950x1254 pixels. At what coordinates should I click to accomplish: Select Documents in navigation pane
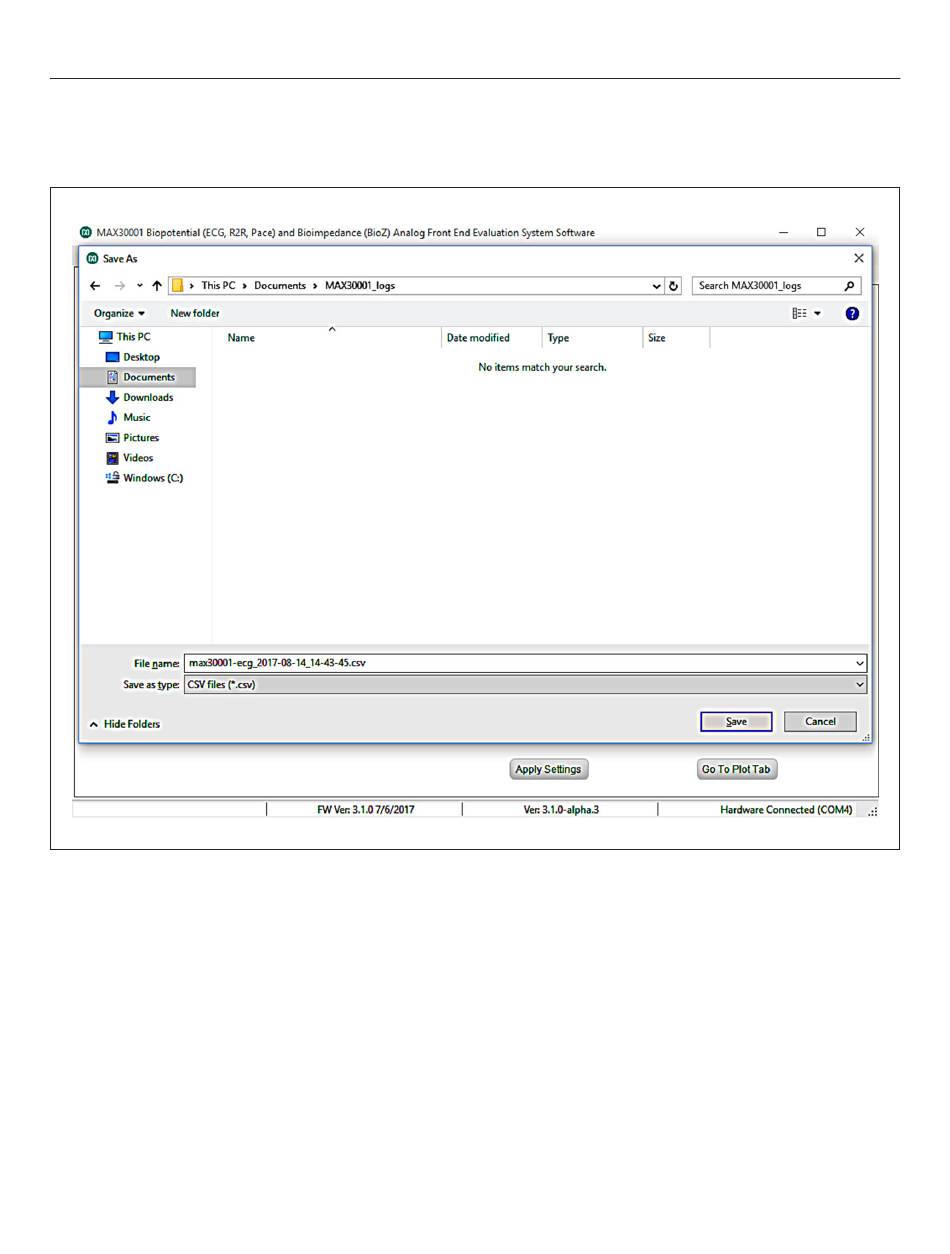click(141, 377)
